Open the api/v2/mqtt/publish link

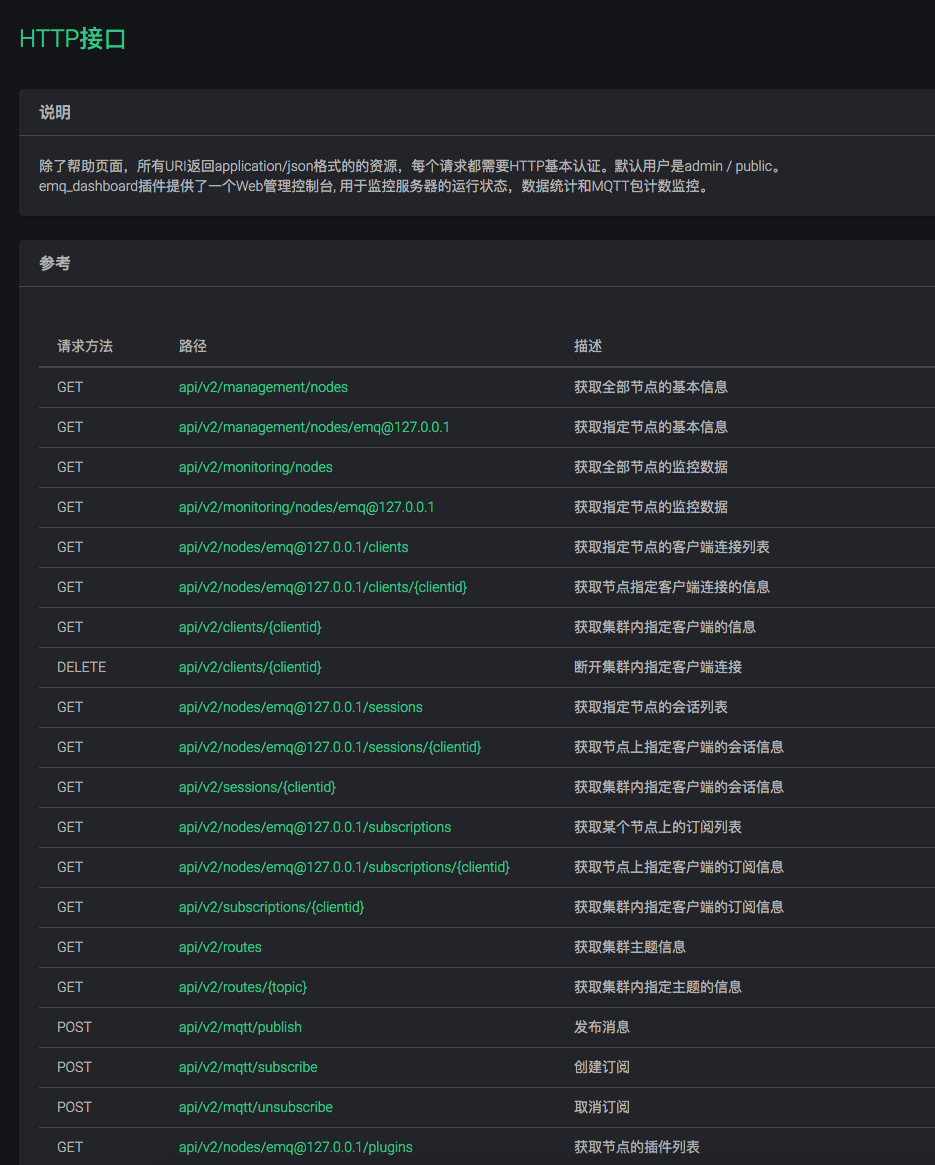click(240, 1028)
